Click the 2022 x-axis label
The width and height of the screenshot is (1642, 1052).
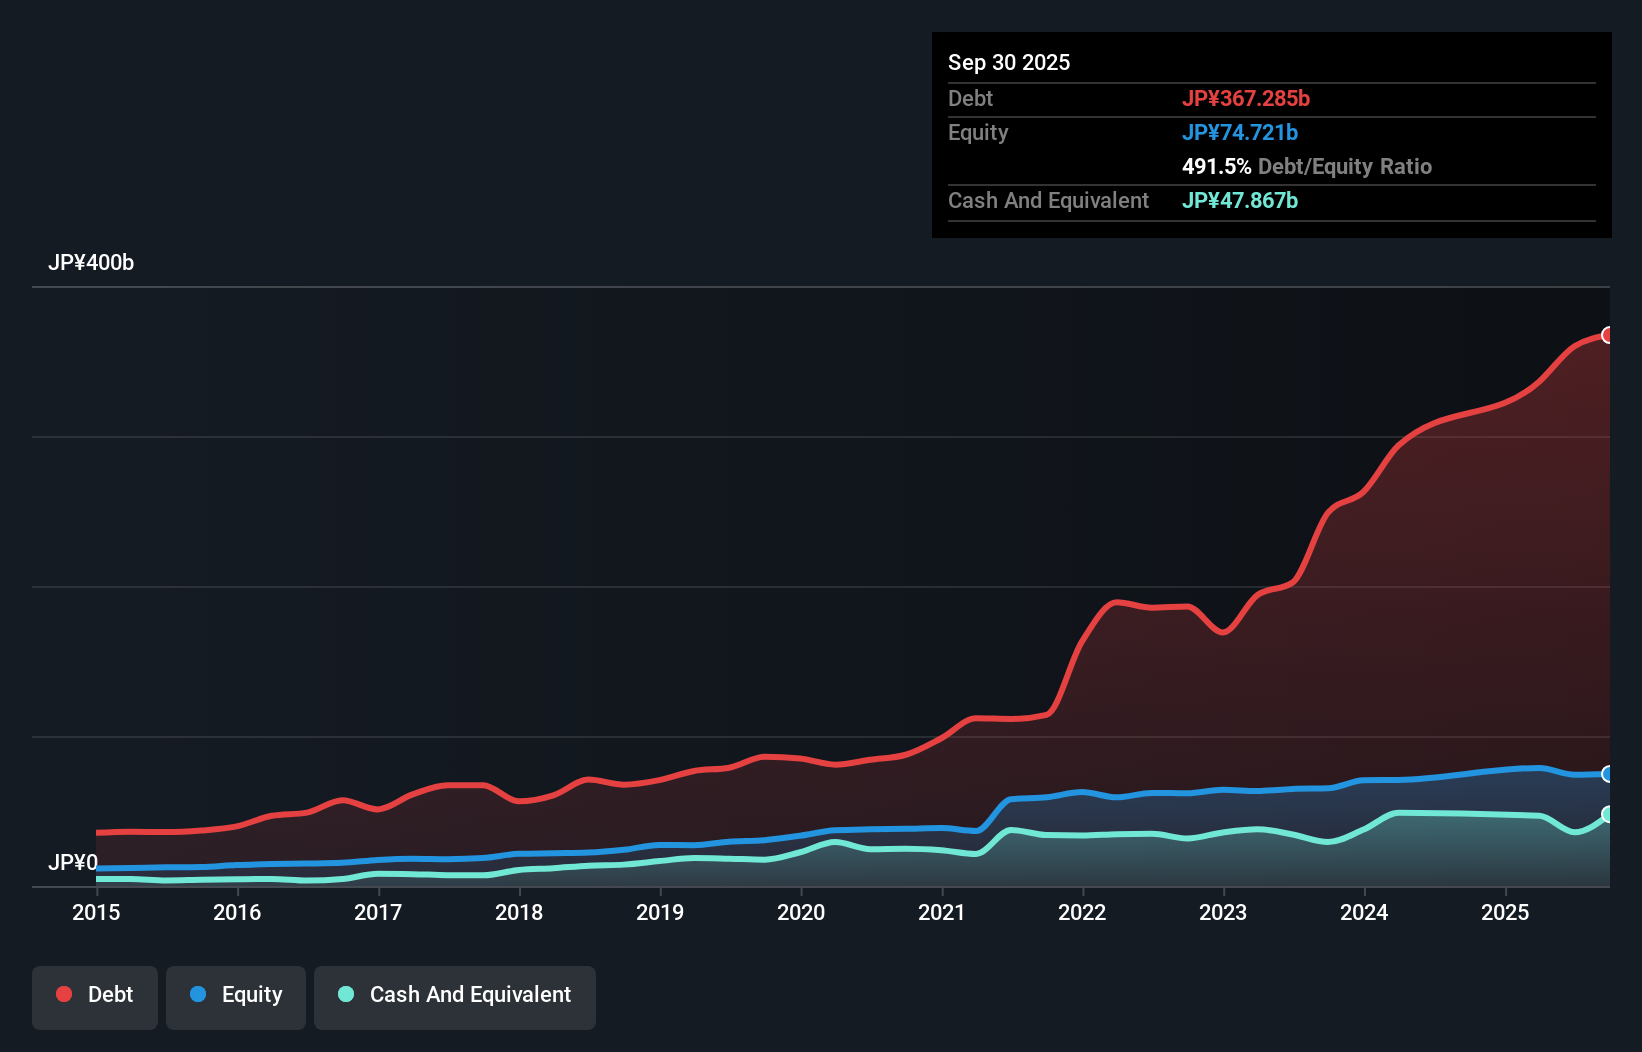[1082, 912]
